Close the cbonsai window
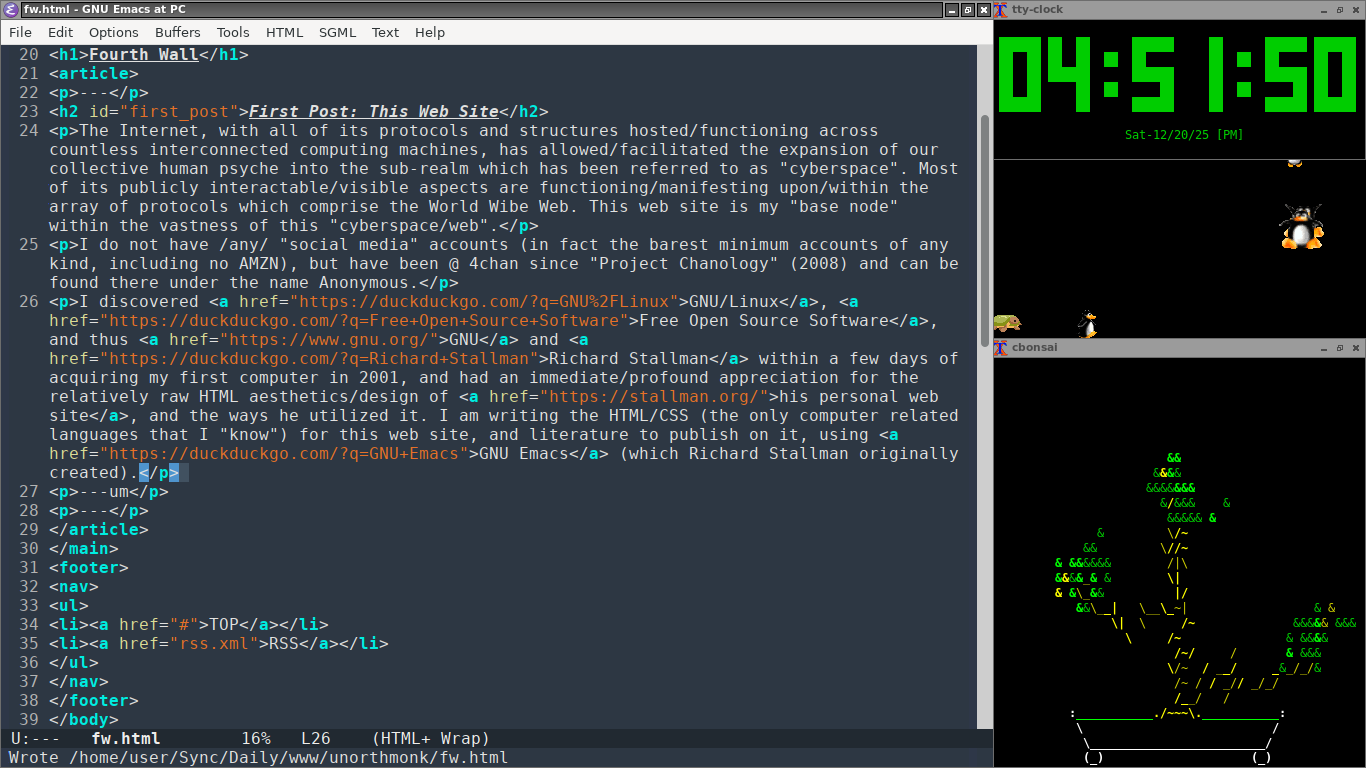This screenshot has width=1366, height=768. pyautogui.click(x=1356, y=348)
